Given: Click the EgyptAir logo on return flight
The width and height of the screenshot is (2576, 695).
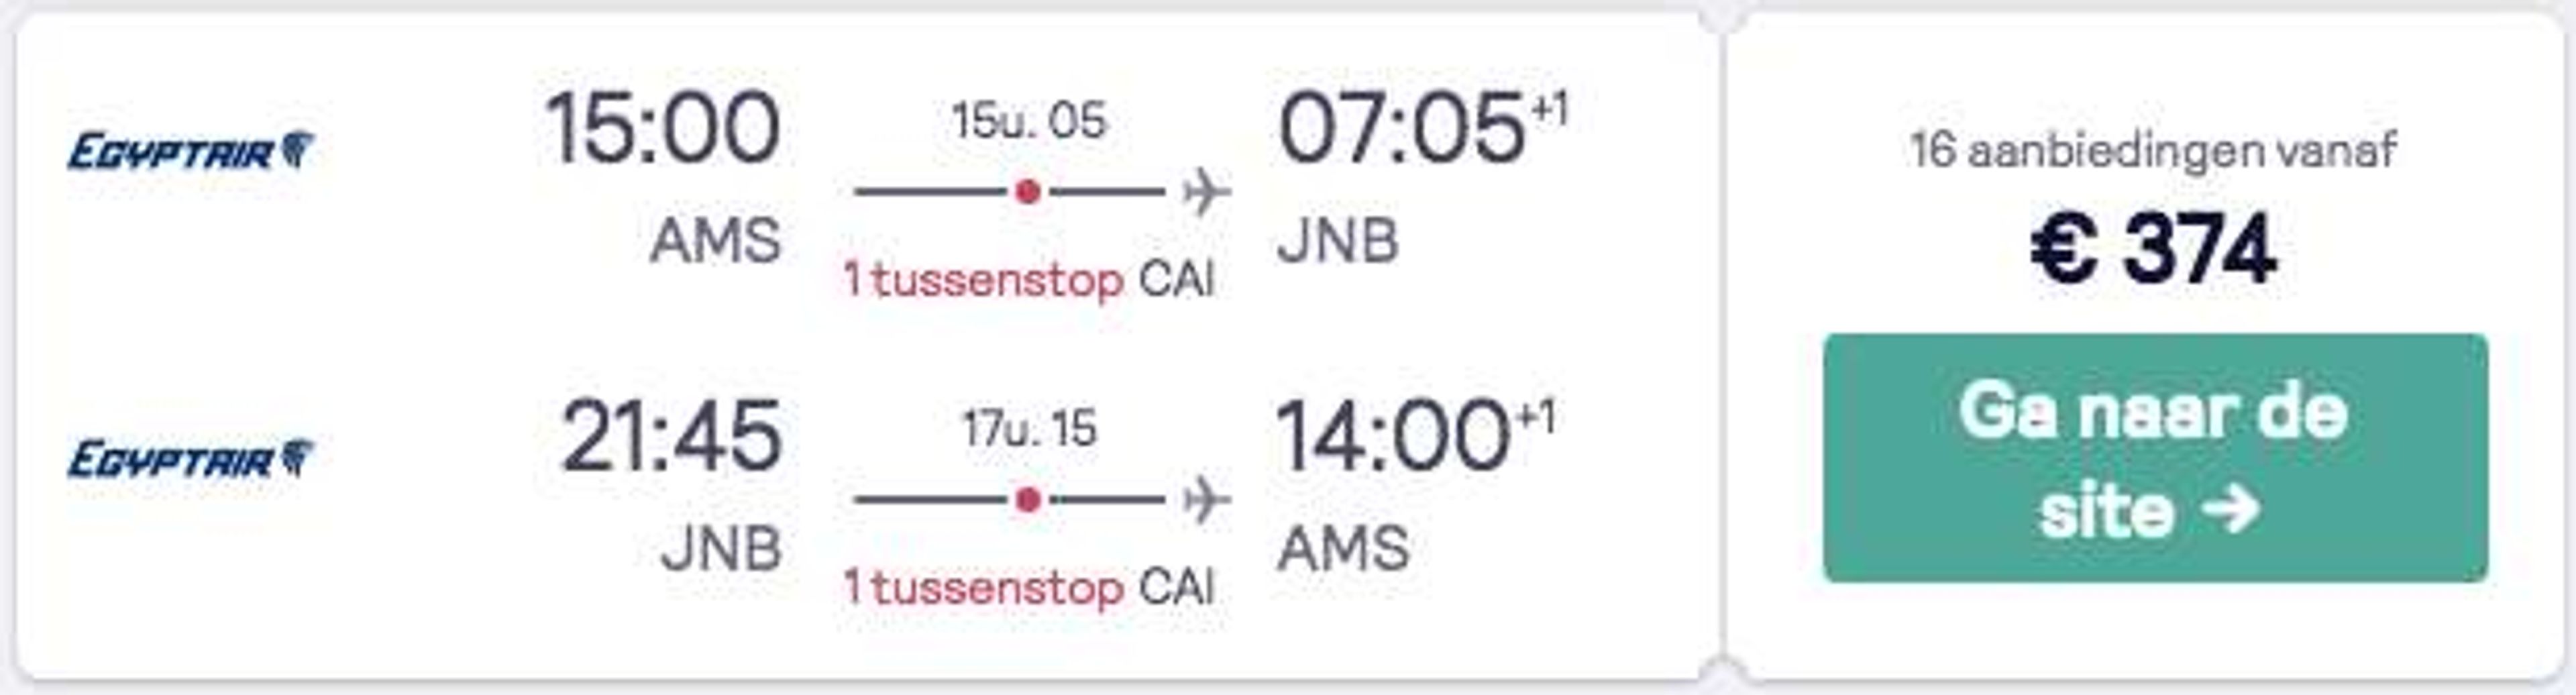Looking at the screenshot, I should pyautogui.click(x=191, y=460).
